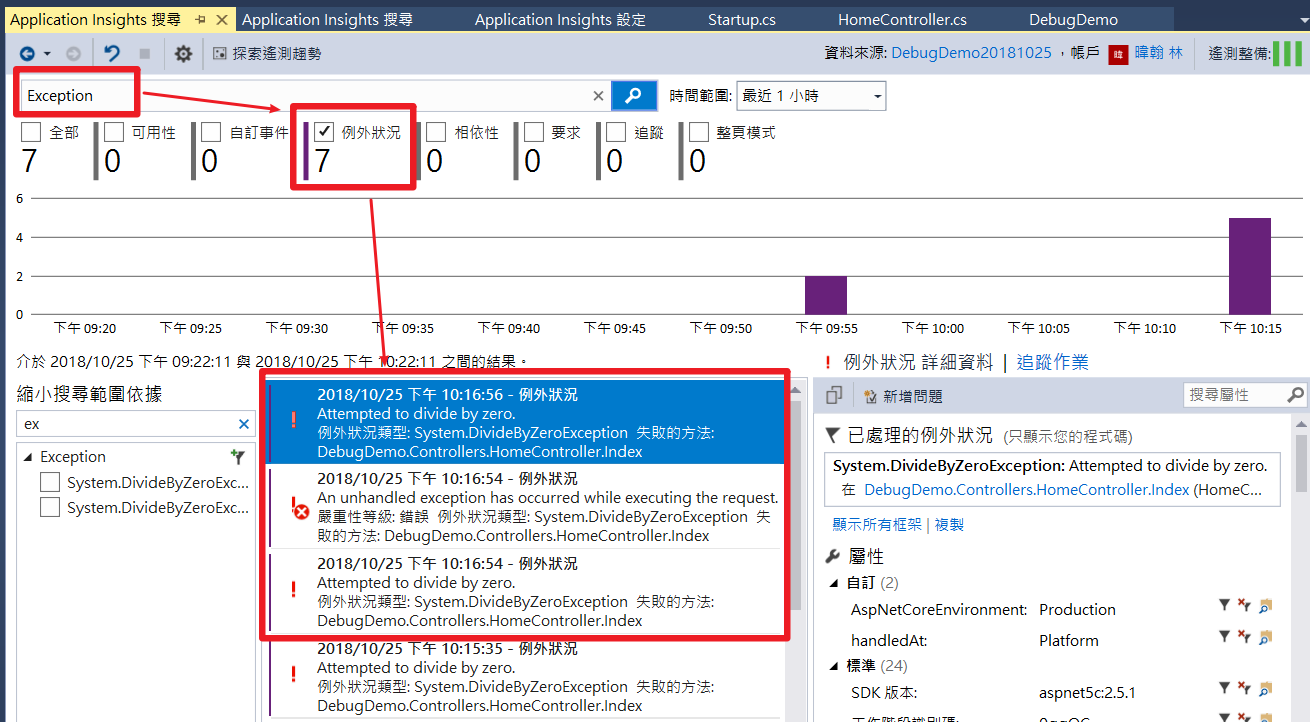
Task: Pin the active Application Insights 搜尋 tab
Action: (x=201, y=20)
